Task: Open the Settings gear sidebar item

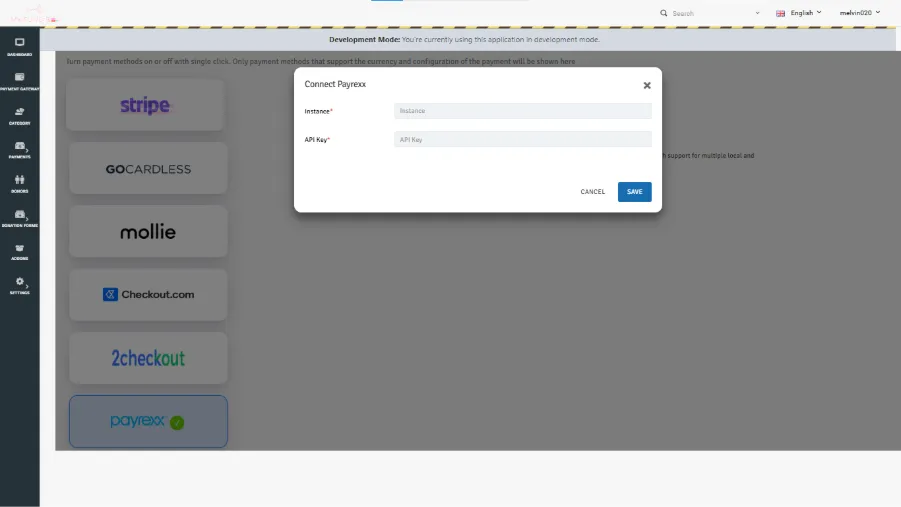Action: pyautogui.click(x=20, y=286)
